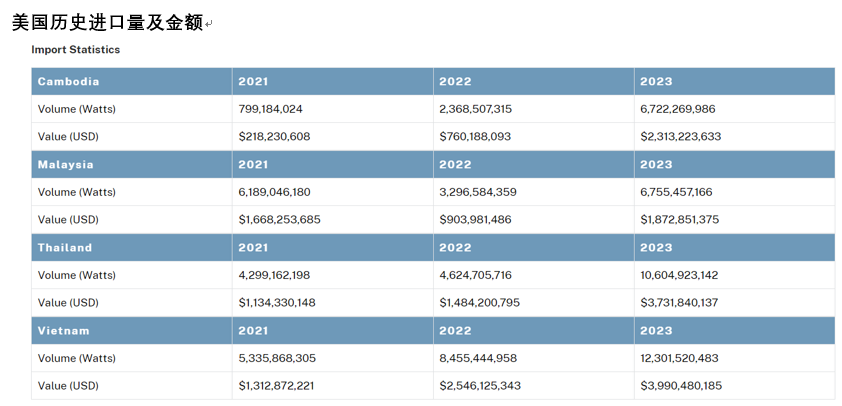Click the Chinese heading 美国历史进口量及金额
This screenshot has height=406, width=842.
point(105,21)
